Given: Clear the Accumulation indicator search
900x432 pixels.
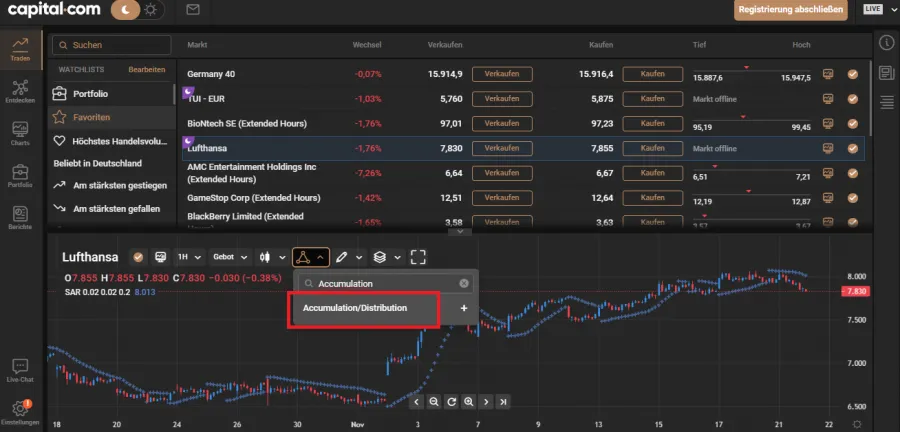Looking at the screenshot, I should [464, 283].
